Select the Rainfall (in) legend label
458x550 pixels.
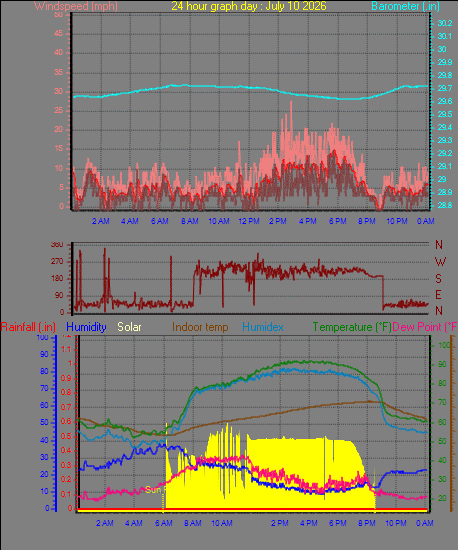point(28,327)
